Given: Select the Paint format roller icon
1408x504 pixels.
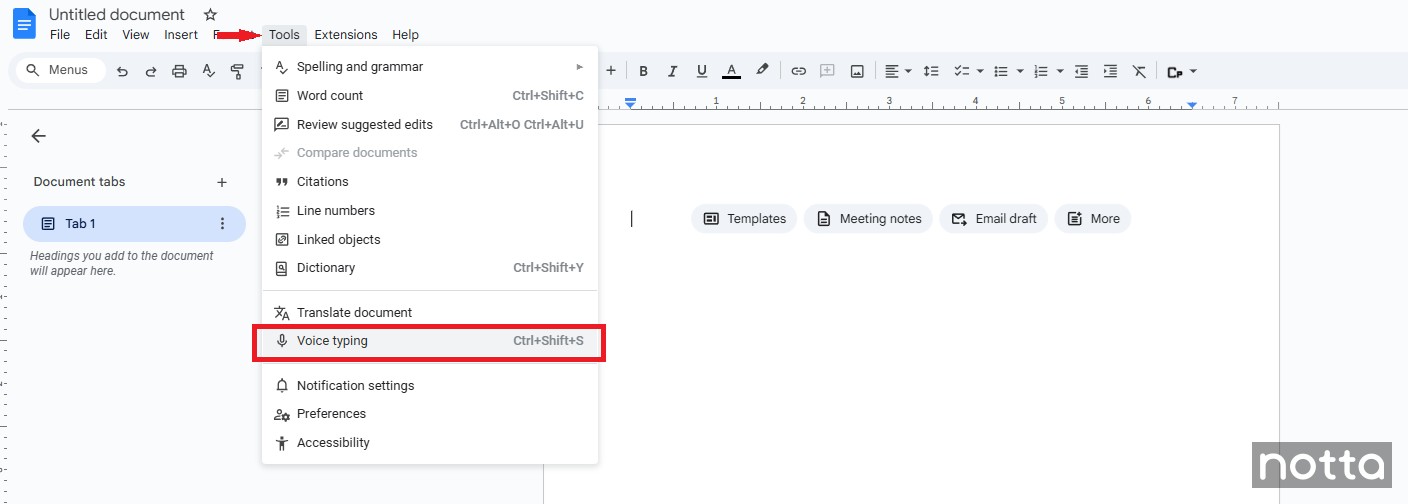Looking at the screenshot, I should 237,71.
